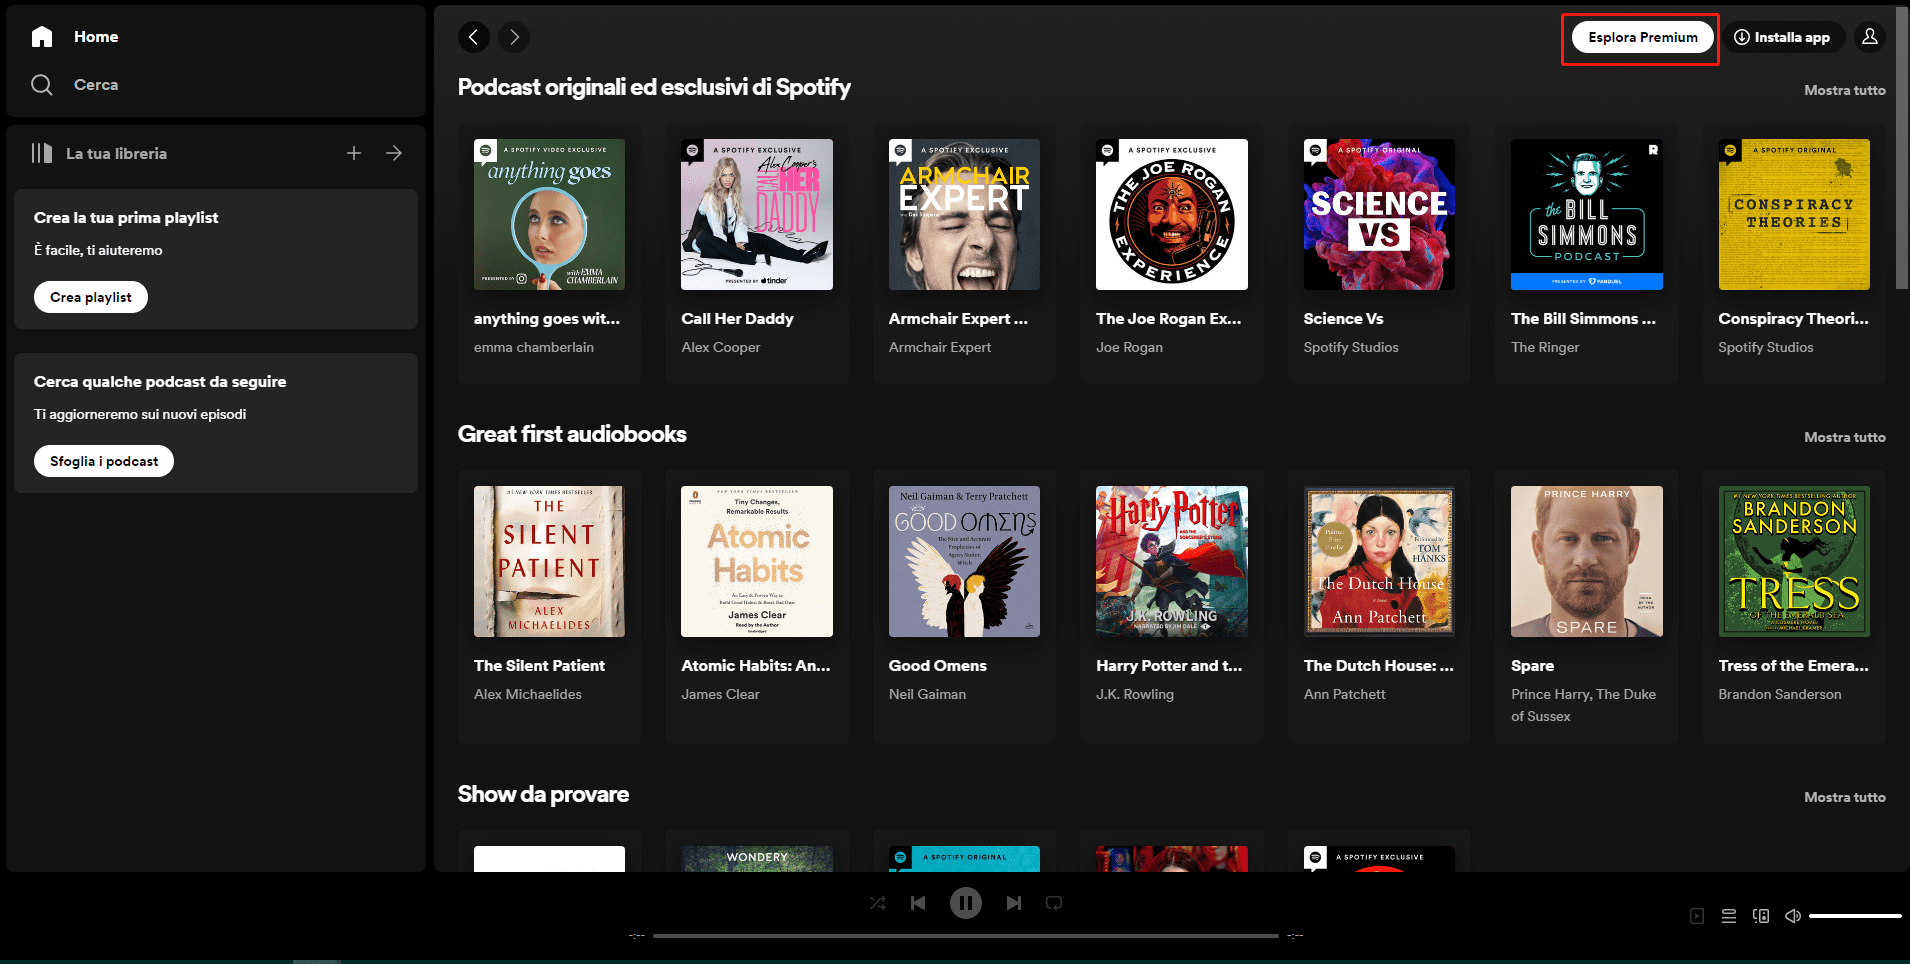Open anything goes podcast cover

549,214
